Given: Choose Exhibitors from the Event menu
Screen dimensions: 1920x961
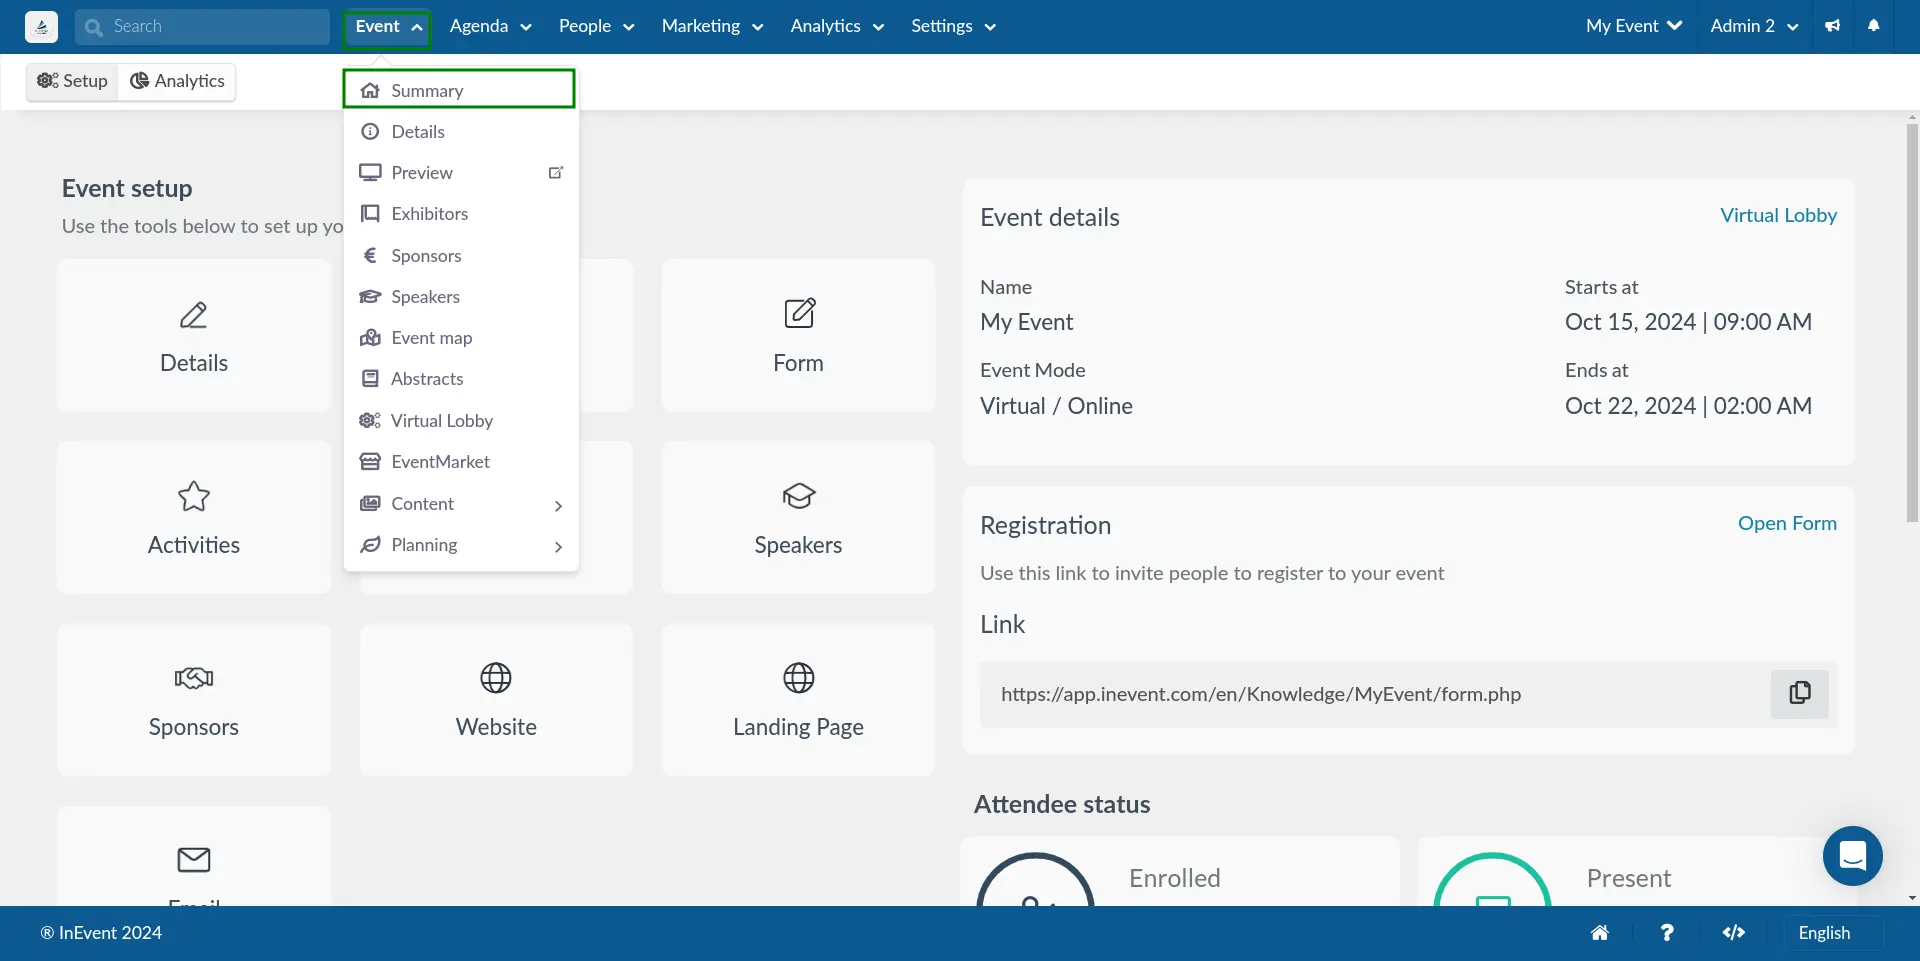Looking at the screenshot, I should tap(461, 214).
